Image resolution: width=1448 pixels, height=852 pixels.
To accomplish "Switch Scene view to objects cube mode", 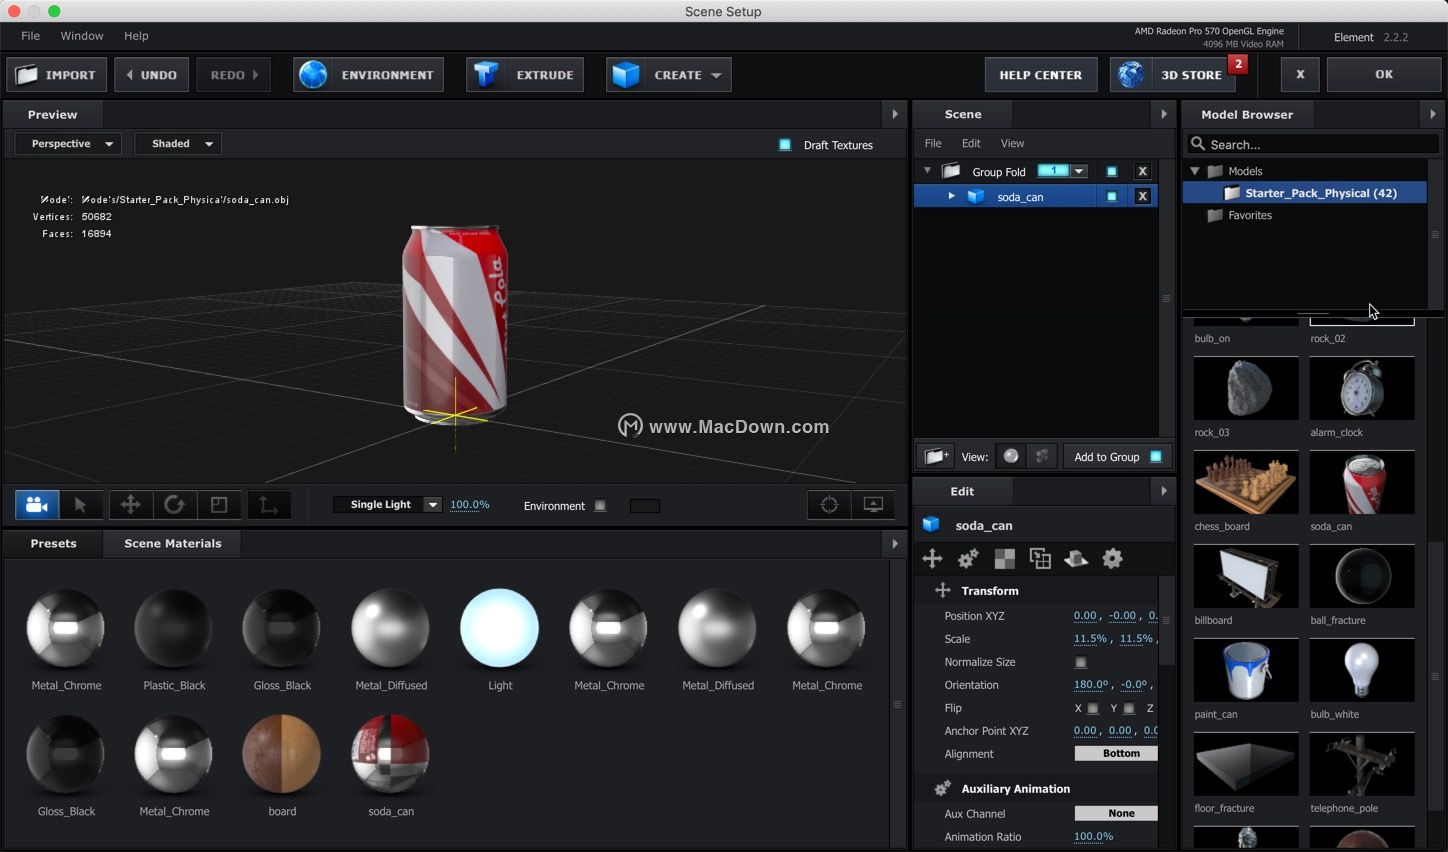I will point(1042,456).
